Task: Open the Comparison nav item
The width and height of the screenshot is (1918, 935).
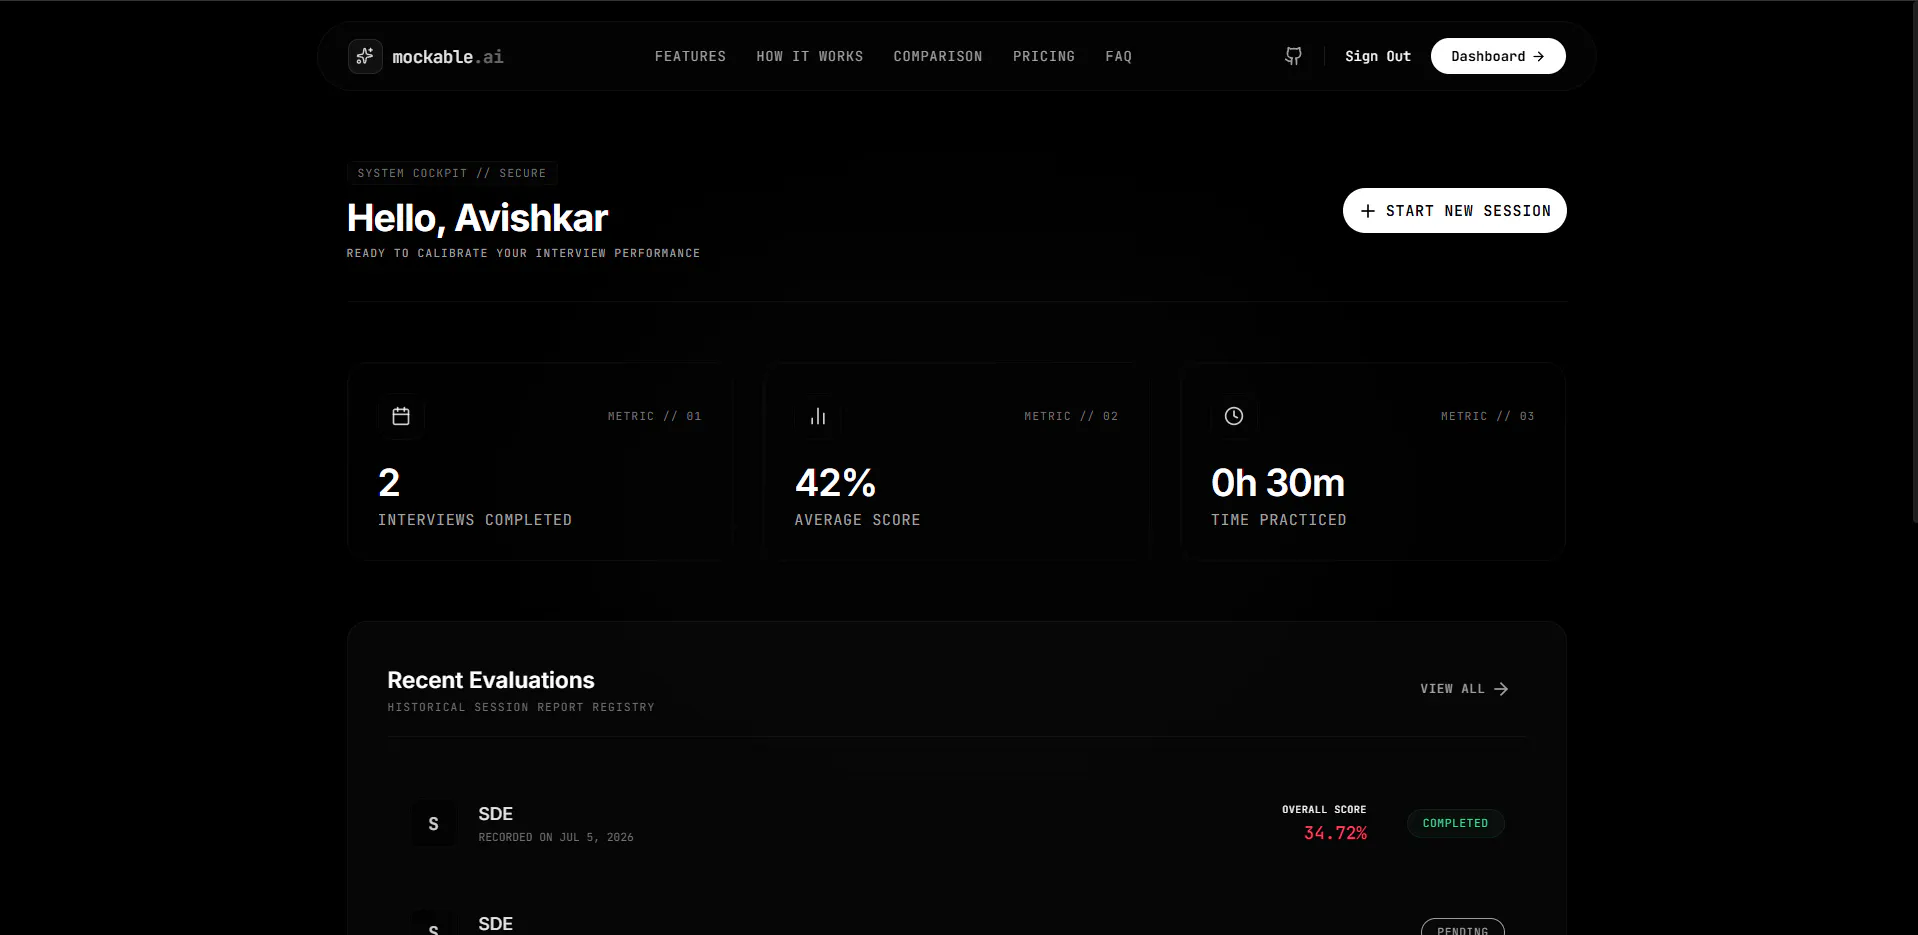Action: tap(938, 56)
